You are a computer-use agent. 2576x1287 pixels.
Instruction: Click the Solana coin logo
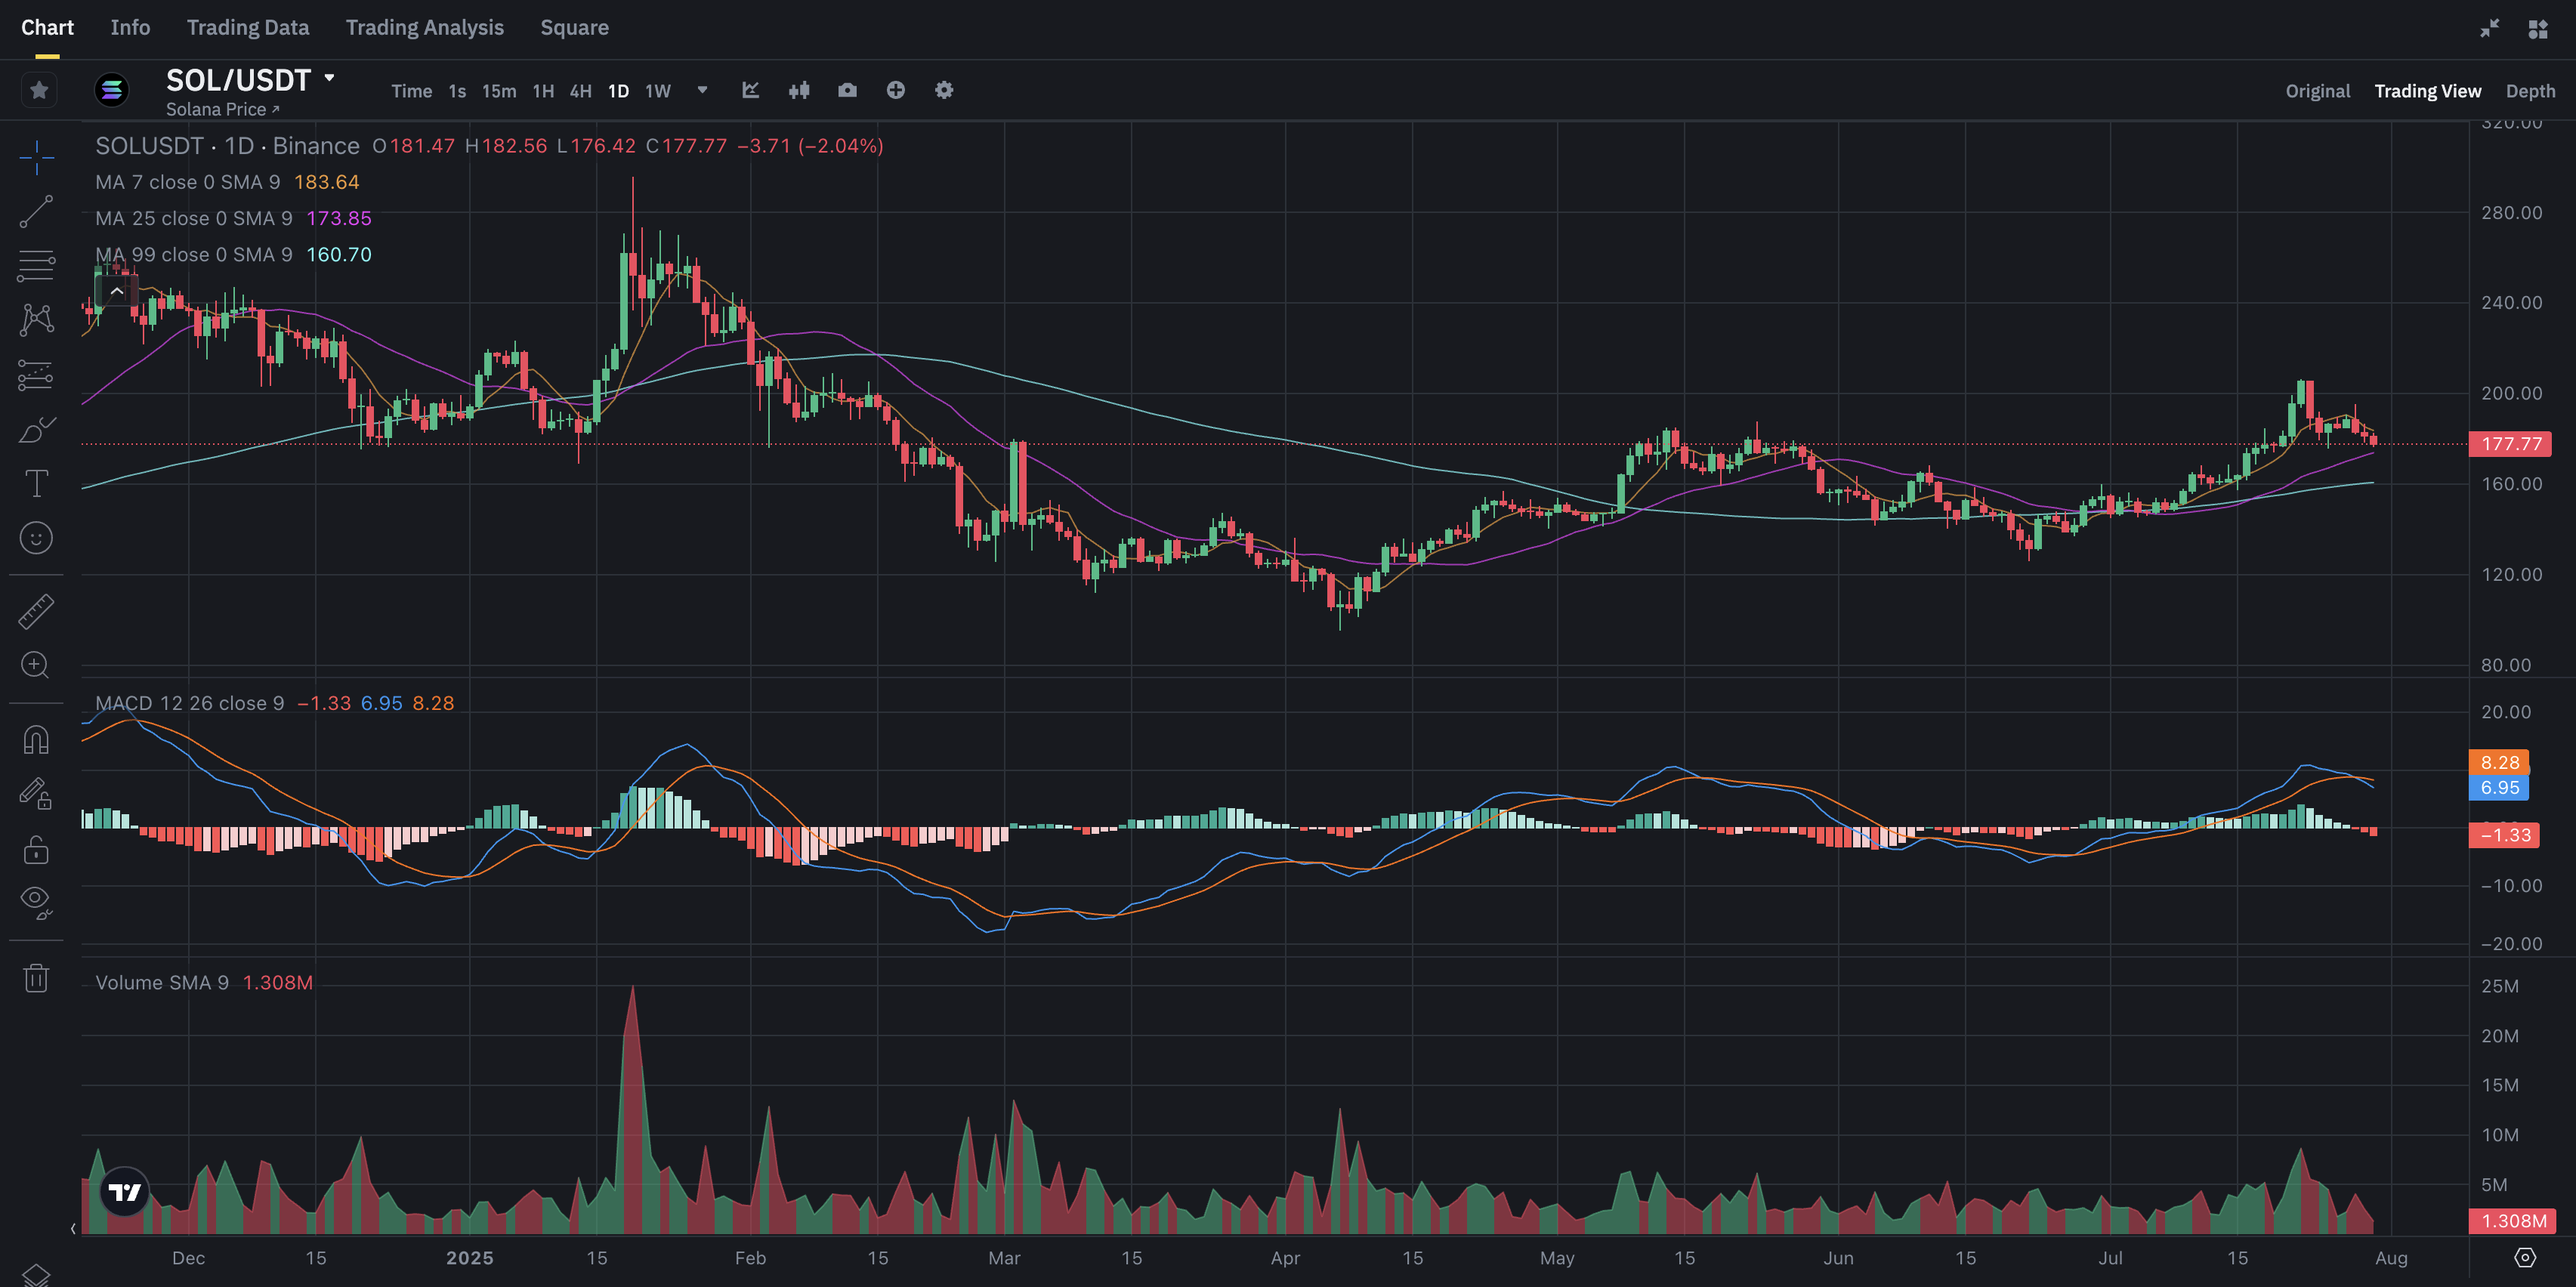click(112, 91)
